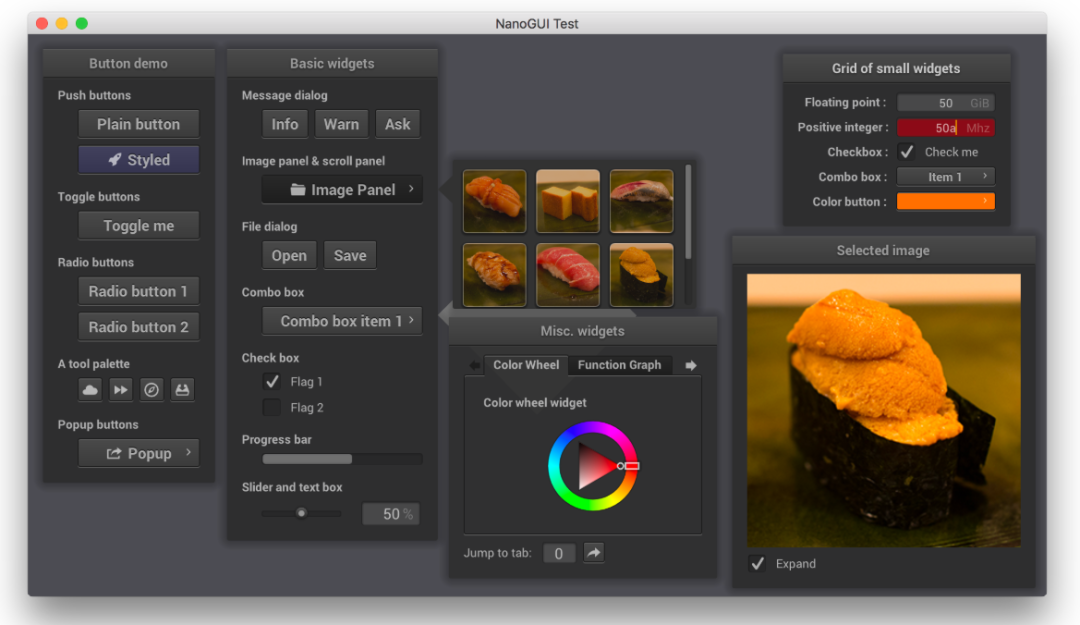Click the Ask message button

point(397,125)
